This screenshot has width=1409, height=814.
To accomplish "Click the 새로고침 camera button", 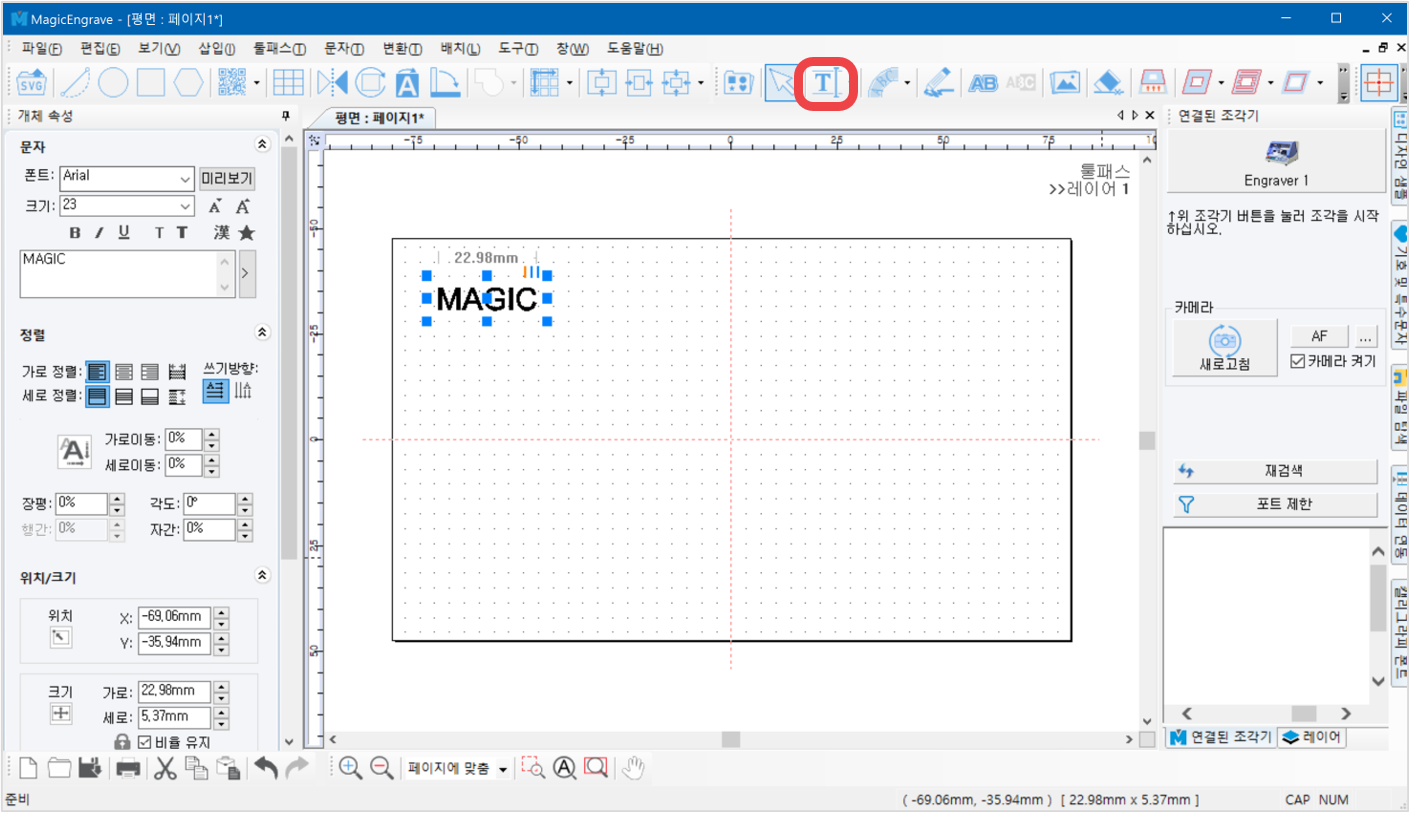I will pos(1226,349).
